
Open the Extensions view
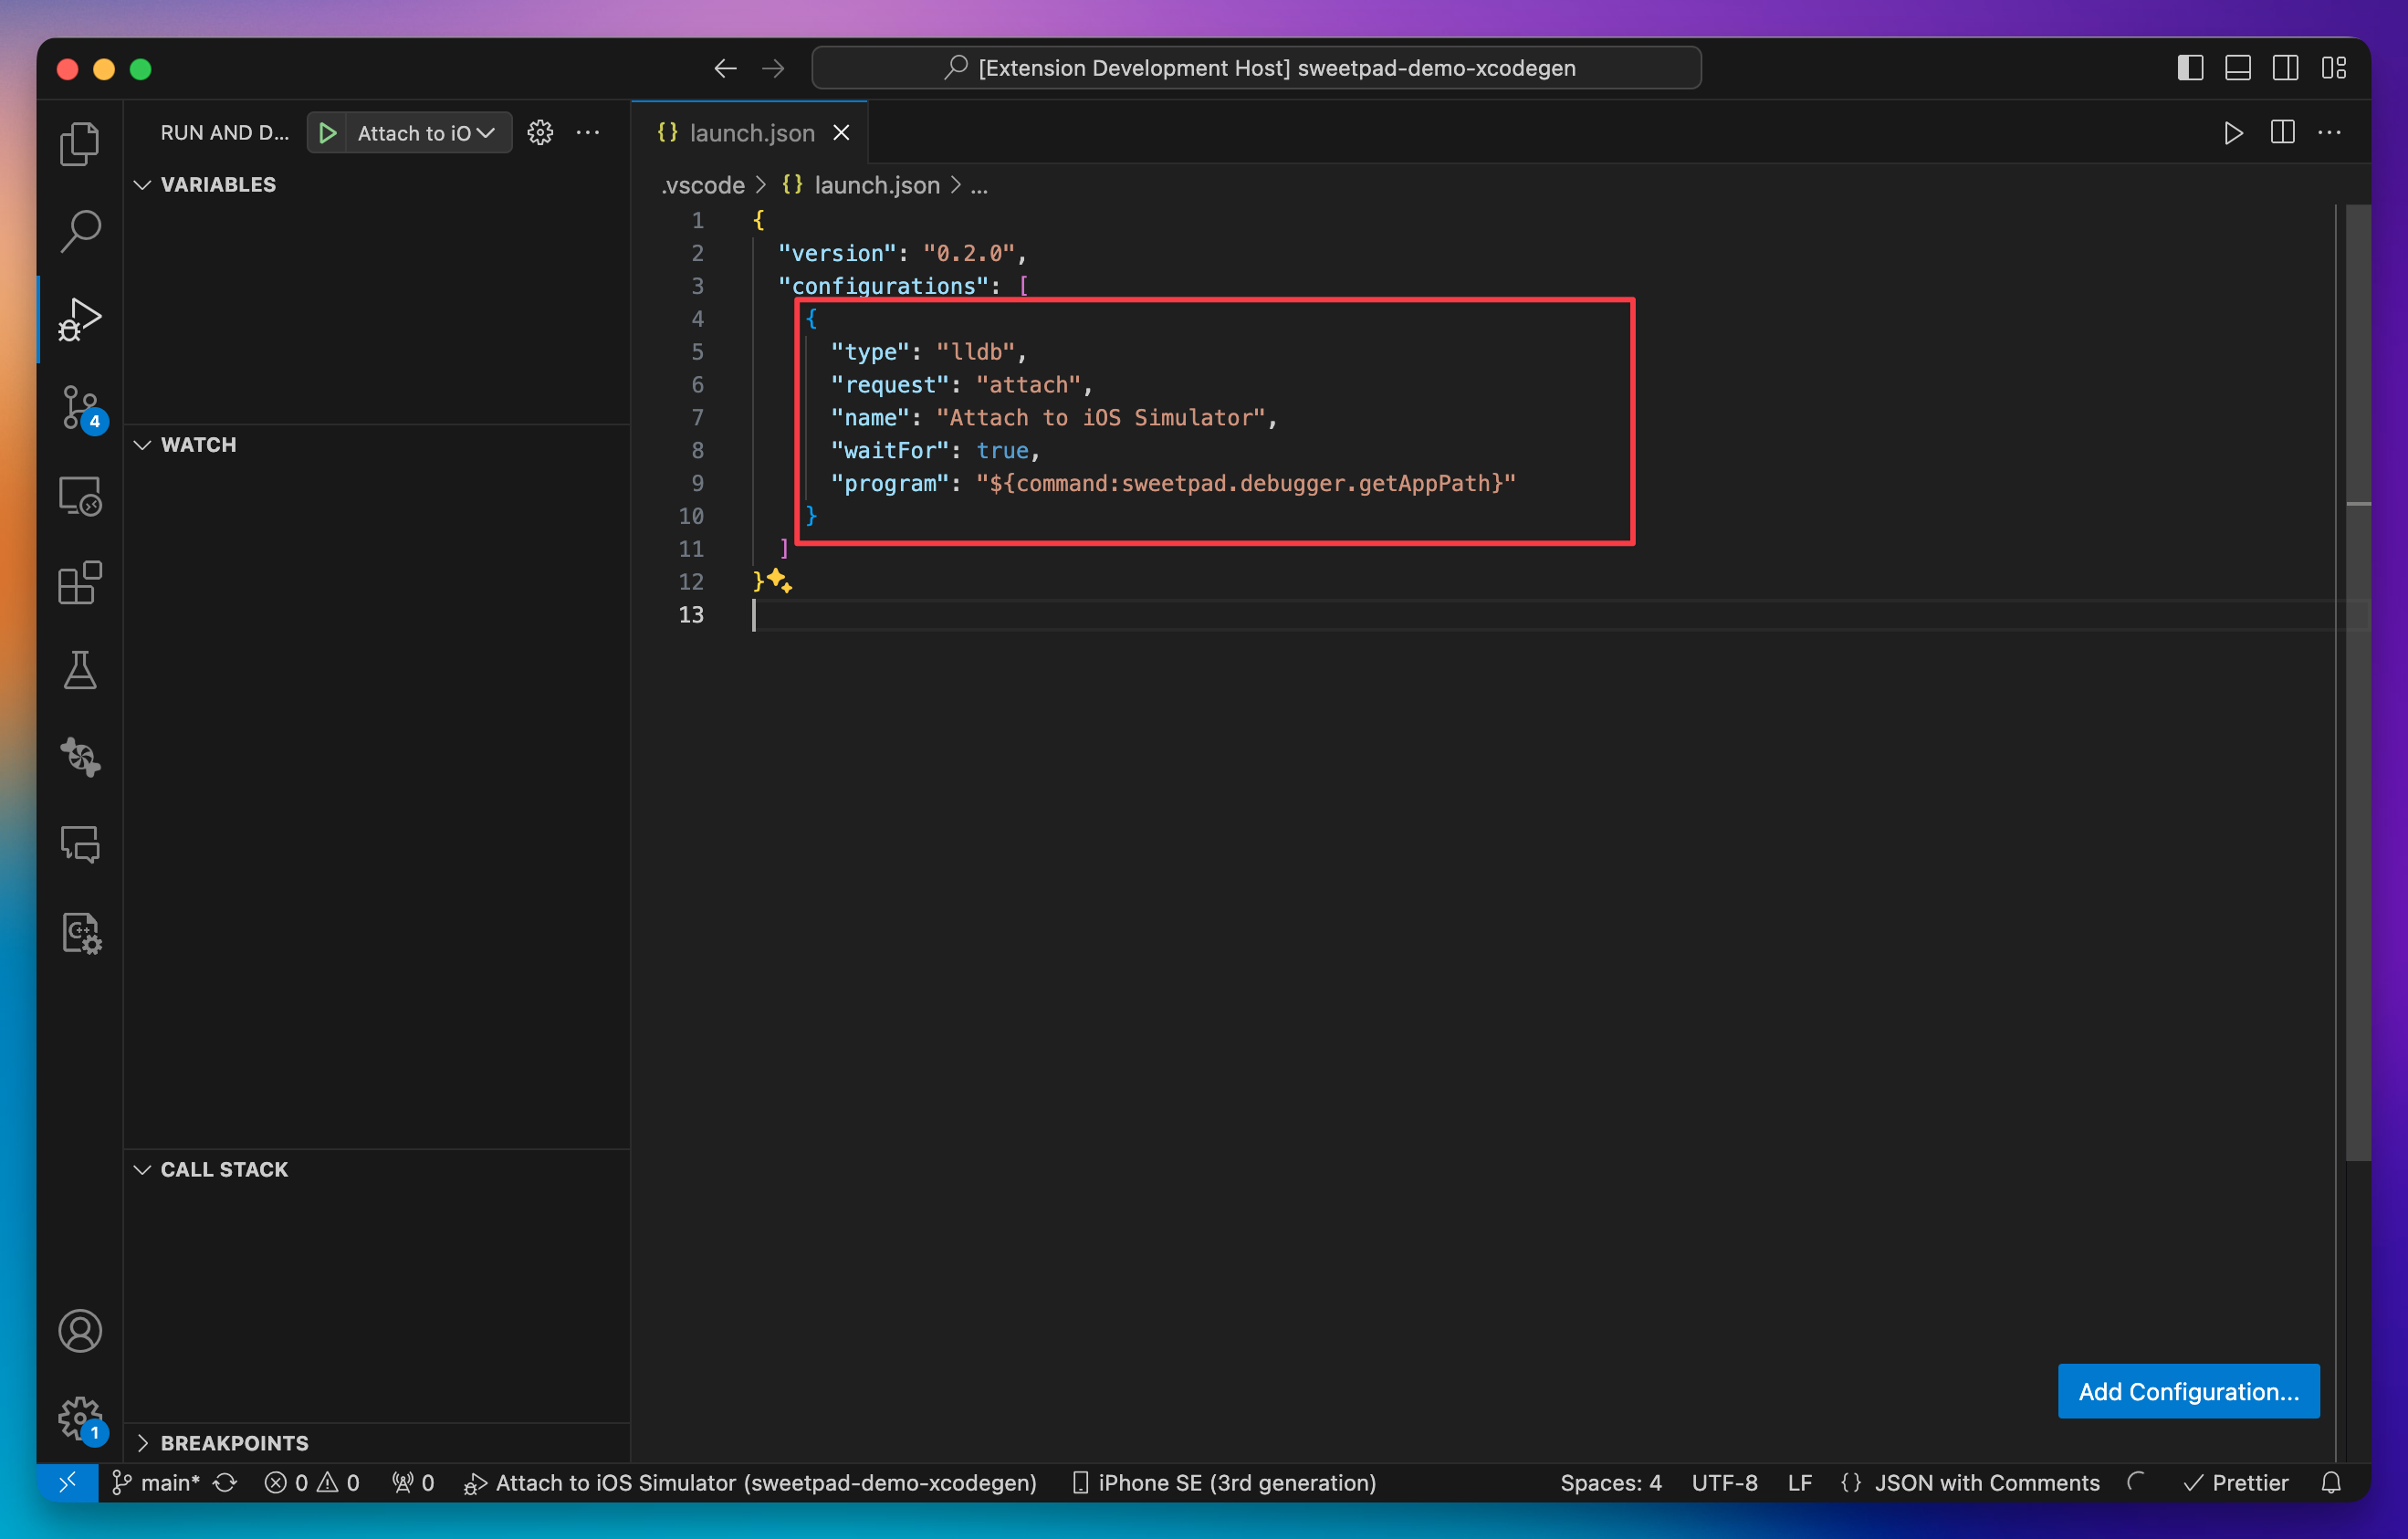point(80,584)
